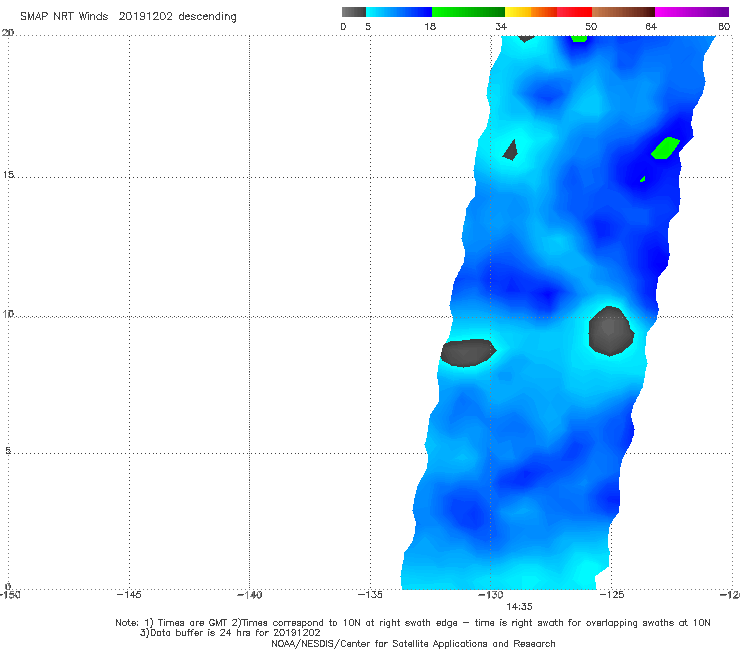The height and width of the screenshot is (650, 740).
Task: Click the cyan-to-blue 5-18 color bar segment
Action: pos(399,12)
